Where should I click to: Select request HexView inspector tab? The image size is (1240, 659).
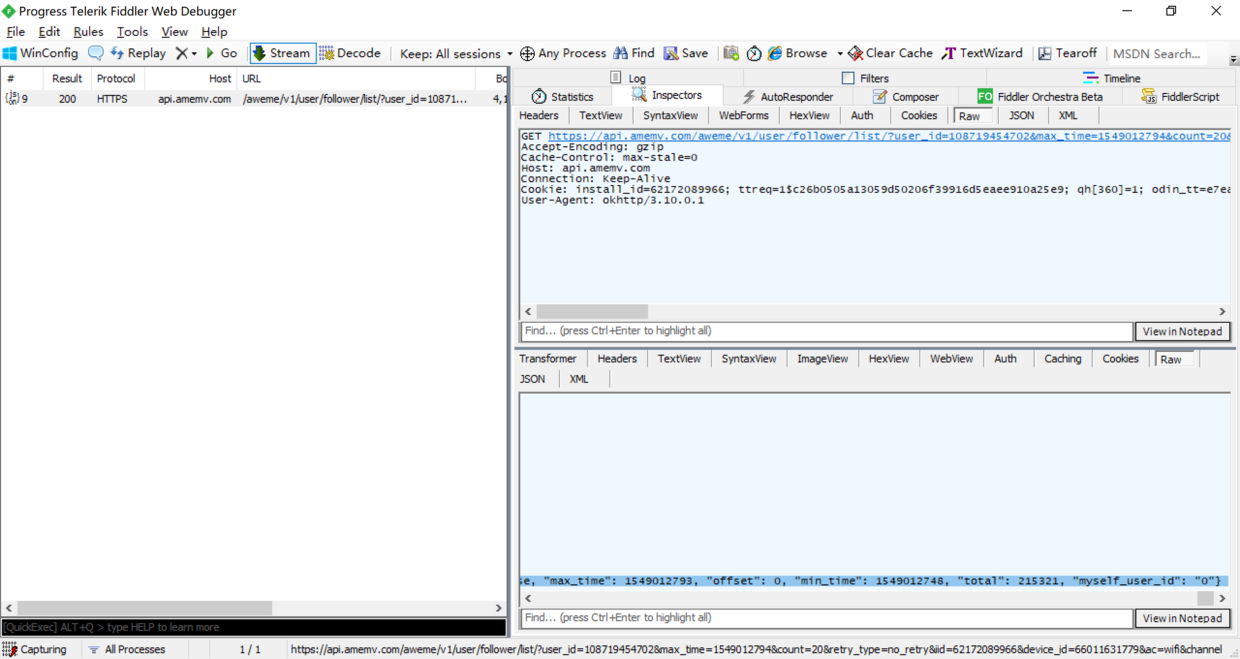[x=809, y=116]
